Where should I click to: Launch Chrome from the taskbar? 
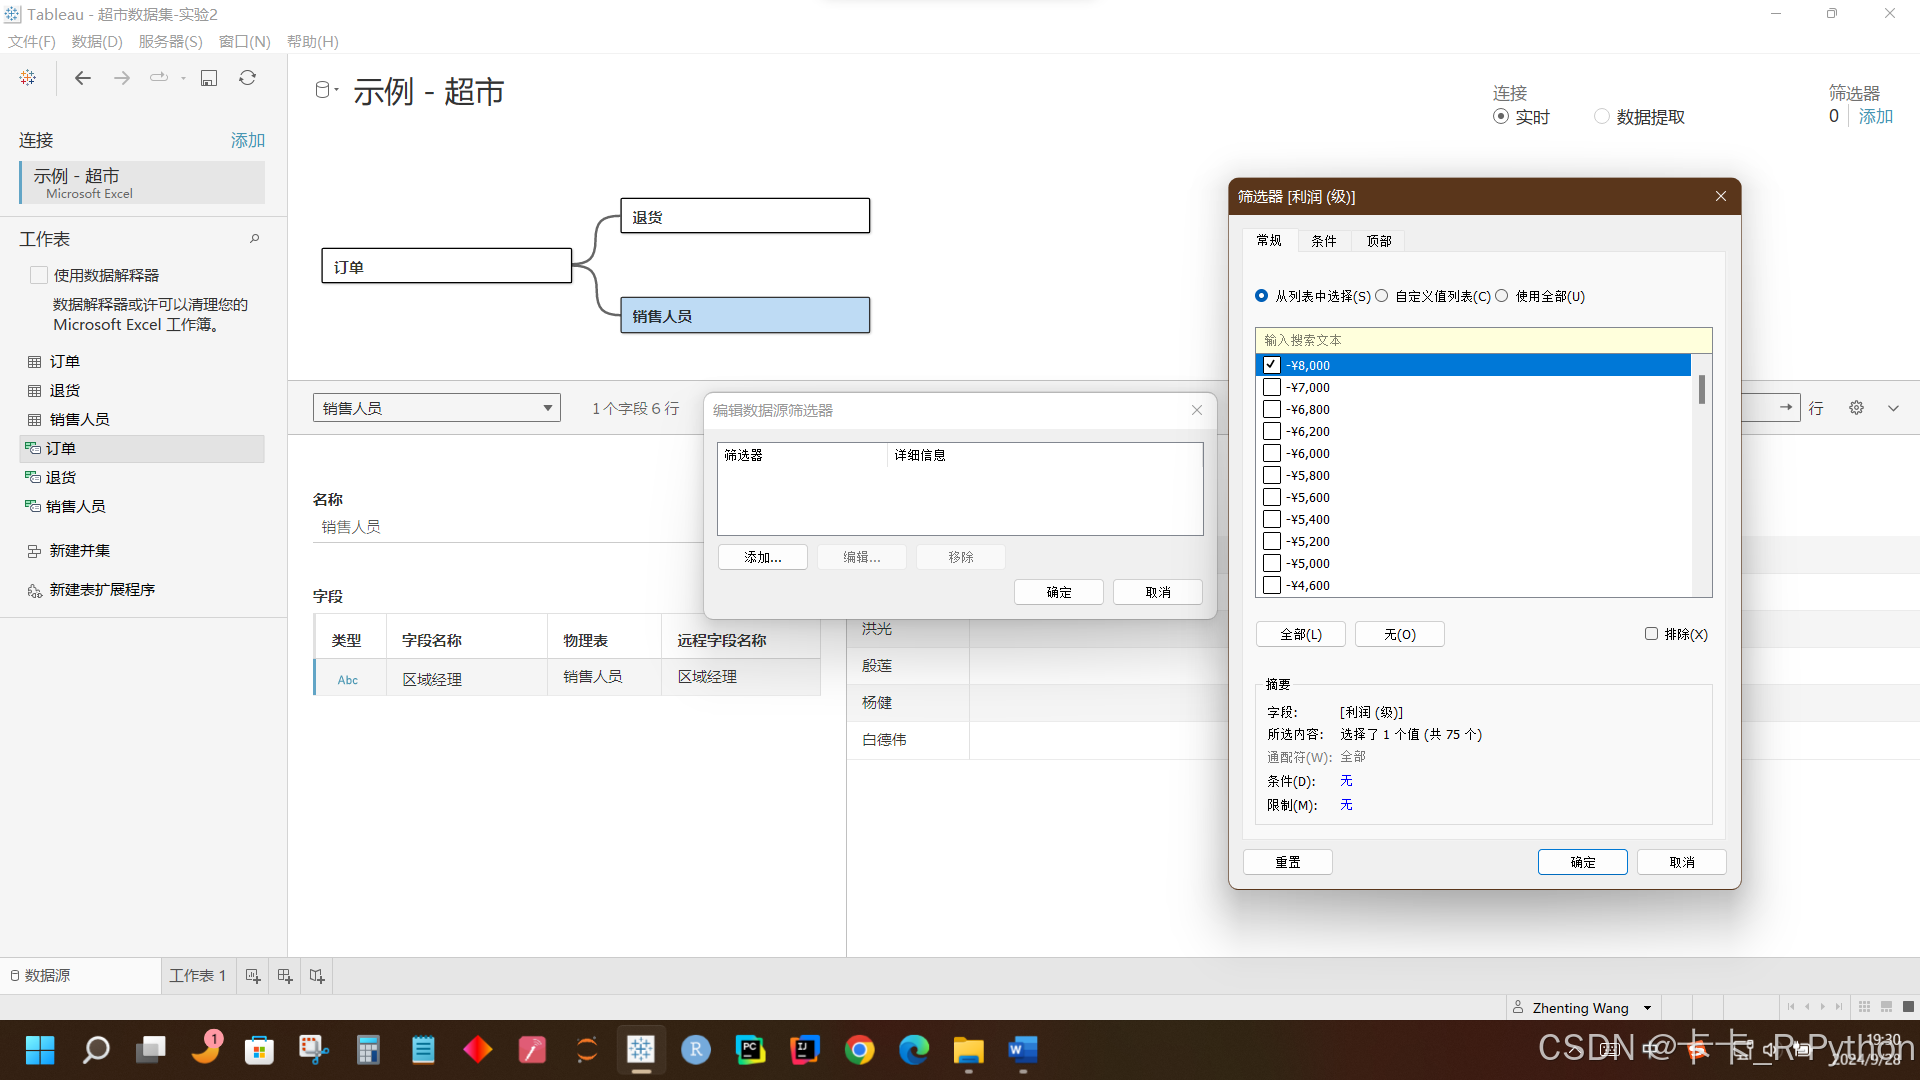click(x=859, y=1050)
